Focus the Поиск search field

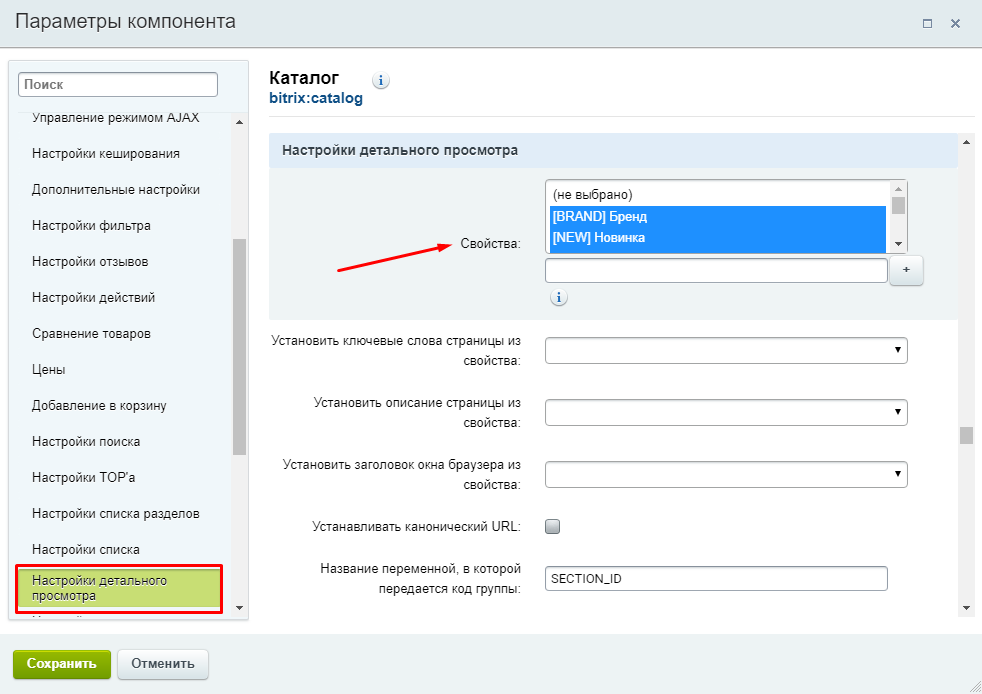click(118, 85)
